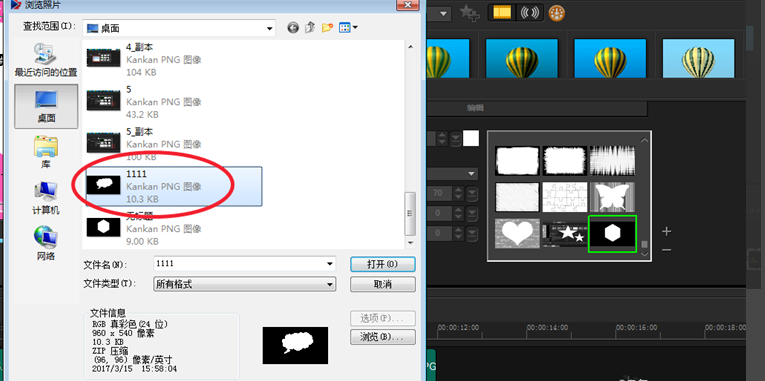Go back using the dialog's back arrow
Viewport: 765px width, 381px height.
coord(293,28)
